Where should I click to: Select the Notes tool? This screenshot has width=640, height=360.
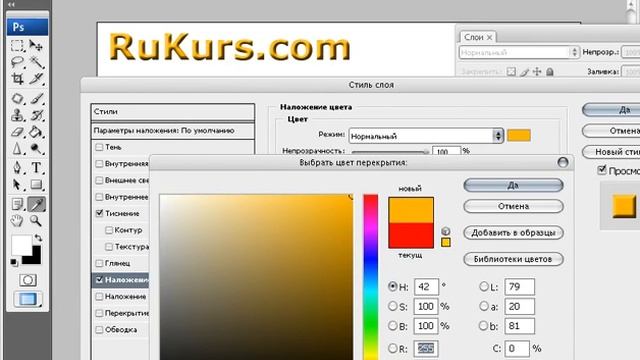17,204
